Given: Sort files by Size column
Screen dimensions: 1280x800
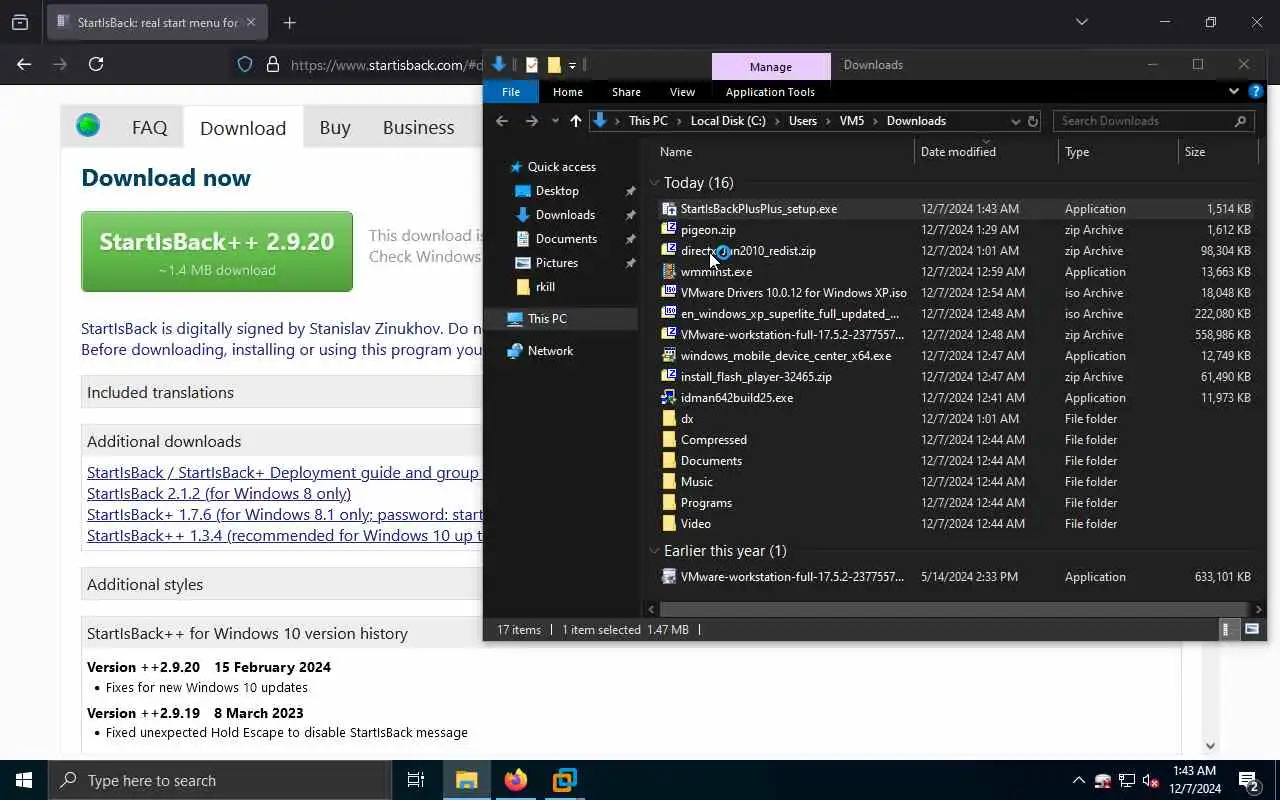Looking at the screenshot, I should point(1195,152).
